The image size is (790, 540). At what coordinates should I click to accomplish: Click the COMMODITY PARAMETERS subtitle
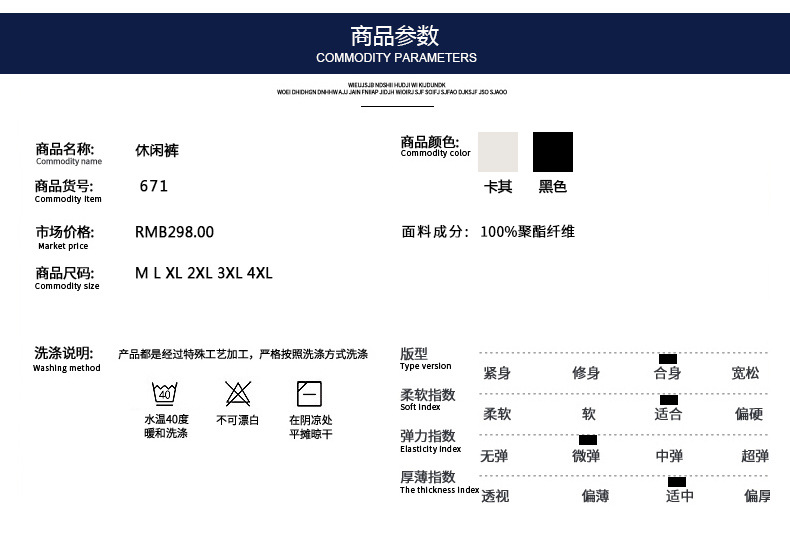coord(396,58)
